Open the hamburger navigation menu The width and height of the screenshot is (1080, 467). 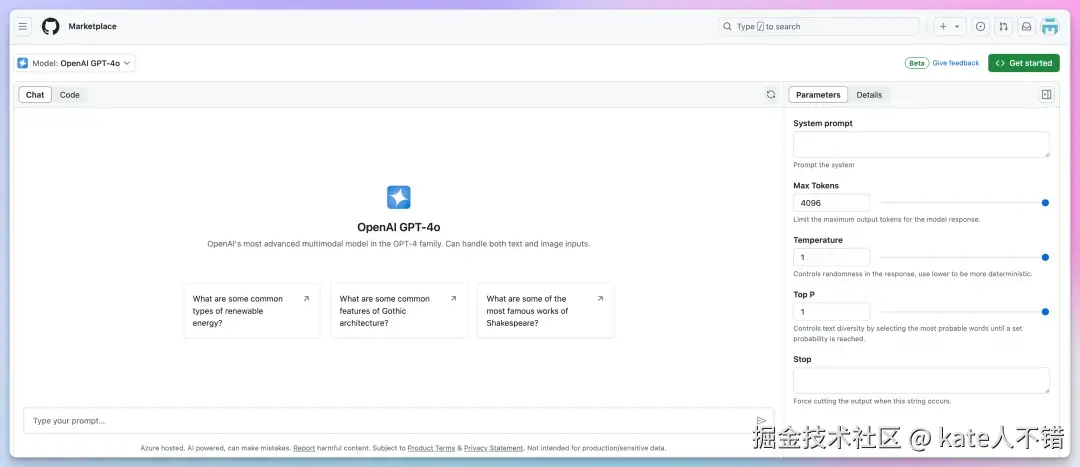23,26
